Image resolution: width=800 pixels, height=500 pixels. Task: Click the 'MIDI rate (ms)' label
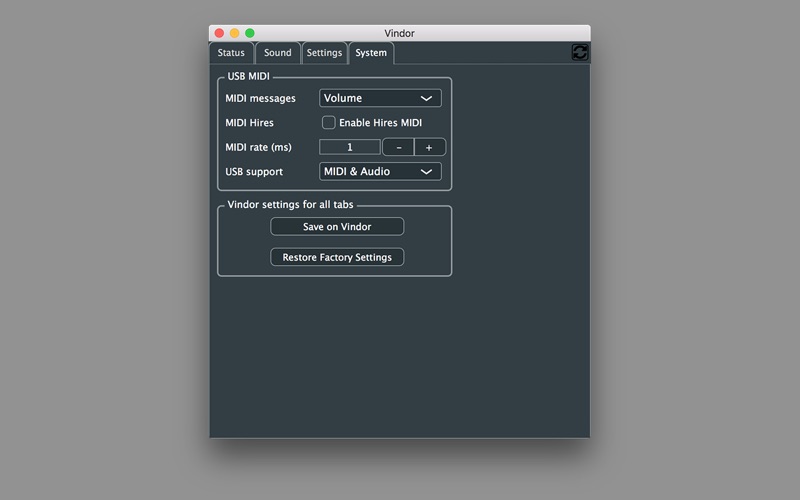click(x=258, y=147)
